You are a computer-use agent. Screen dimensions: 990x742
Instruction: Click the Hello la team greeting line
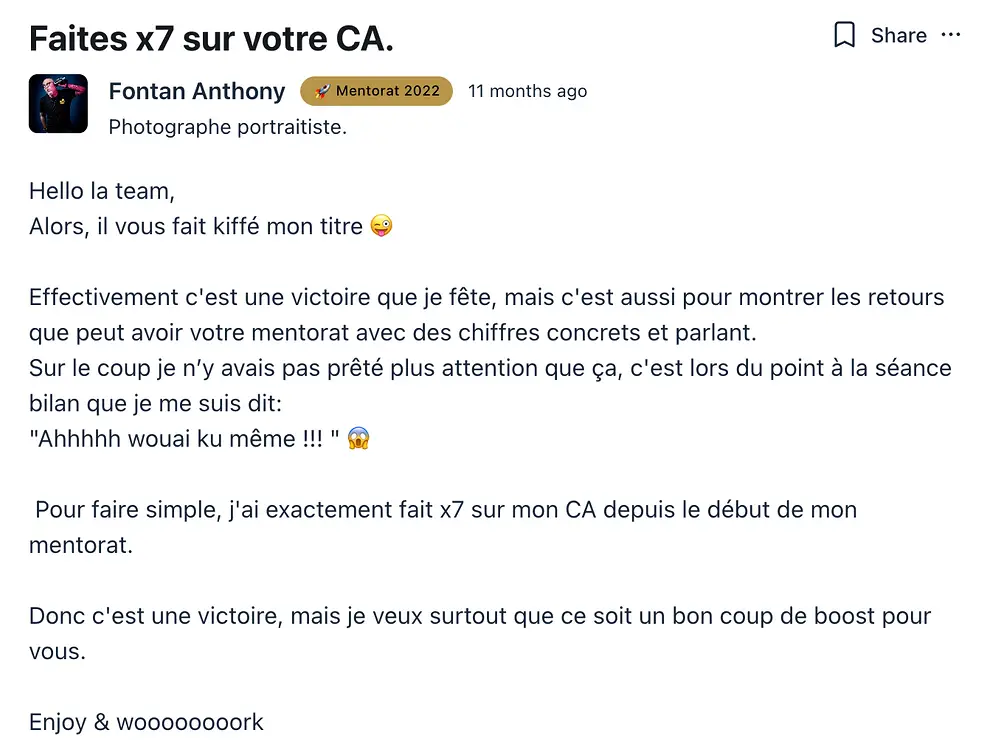[x=102, y=191]
